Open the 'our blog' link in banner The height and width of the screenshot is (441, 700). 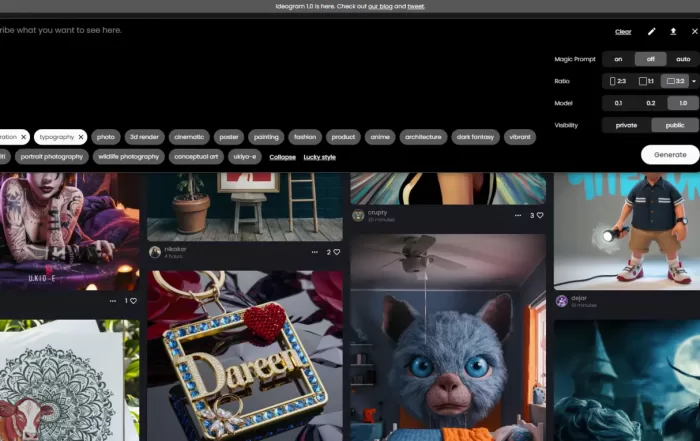(380, 6)
